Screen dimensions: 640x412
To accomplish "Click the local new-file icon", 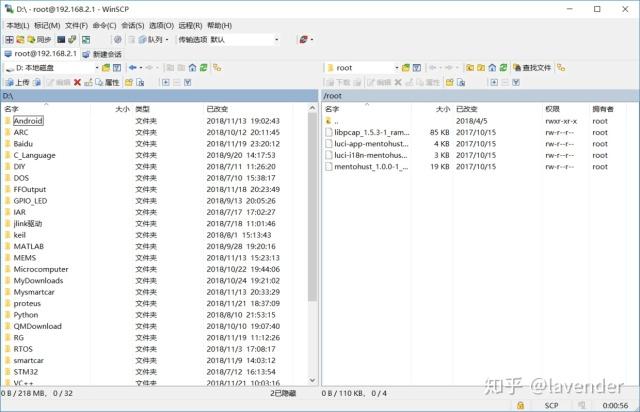I will (x=140, y=82).
